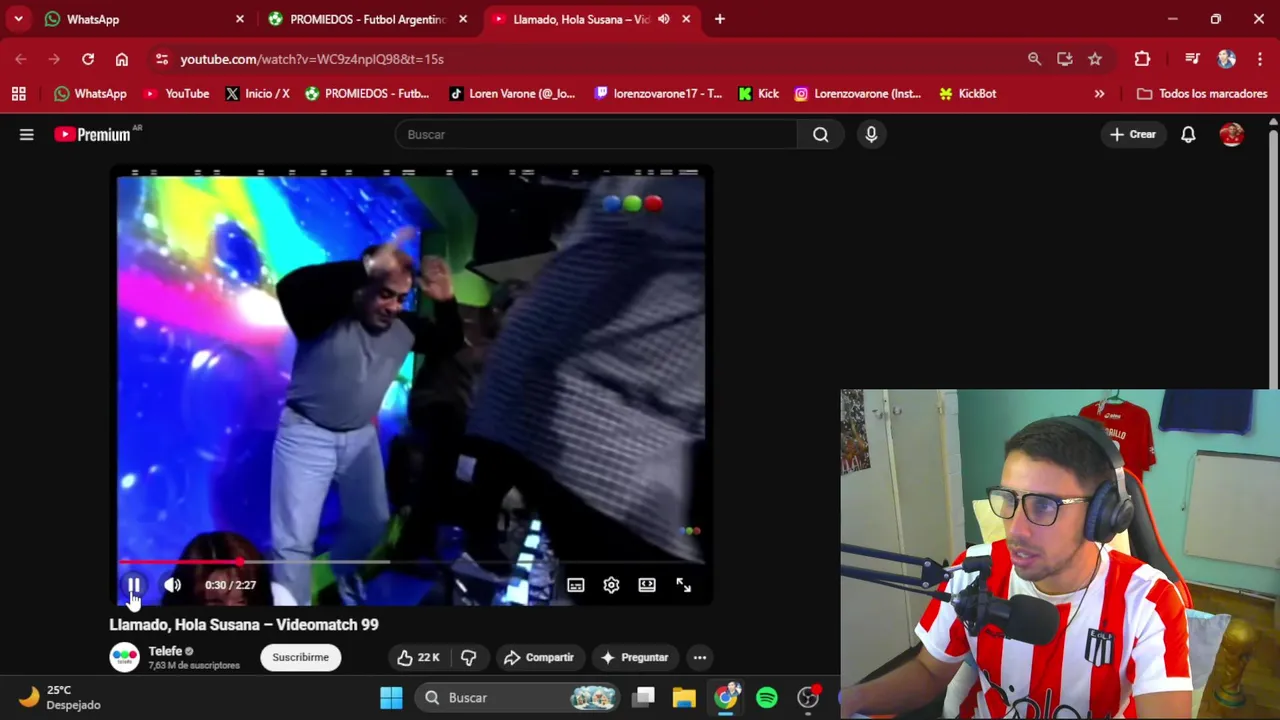
Task: Open more actions three-dot menu
Action: click(x=700, y=657)
